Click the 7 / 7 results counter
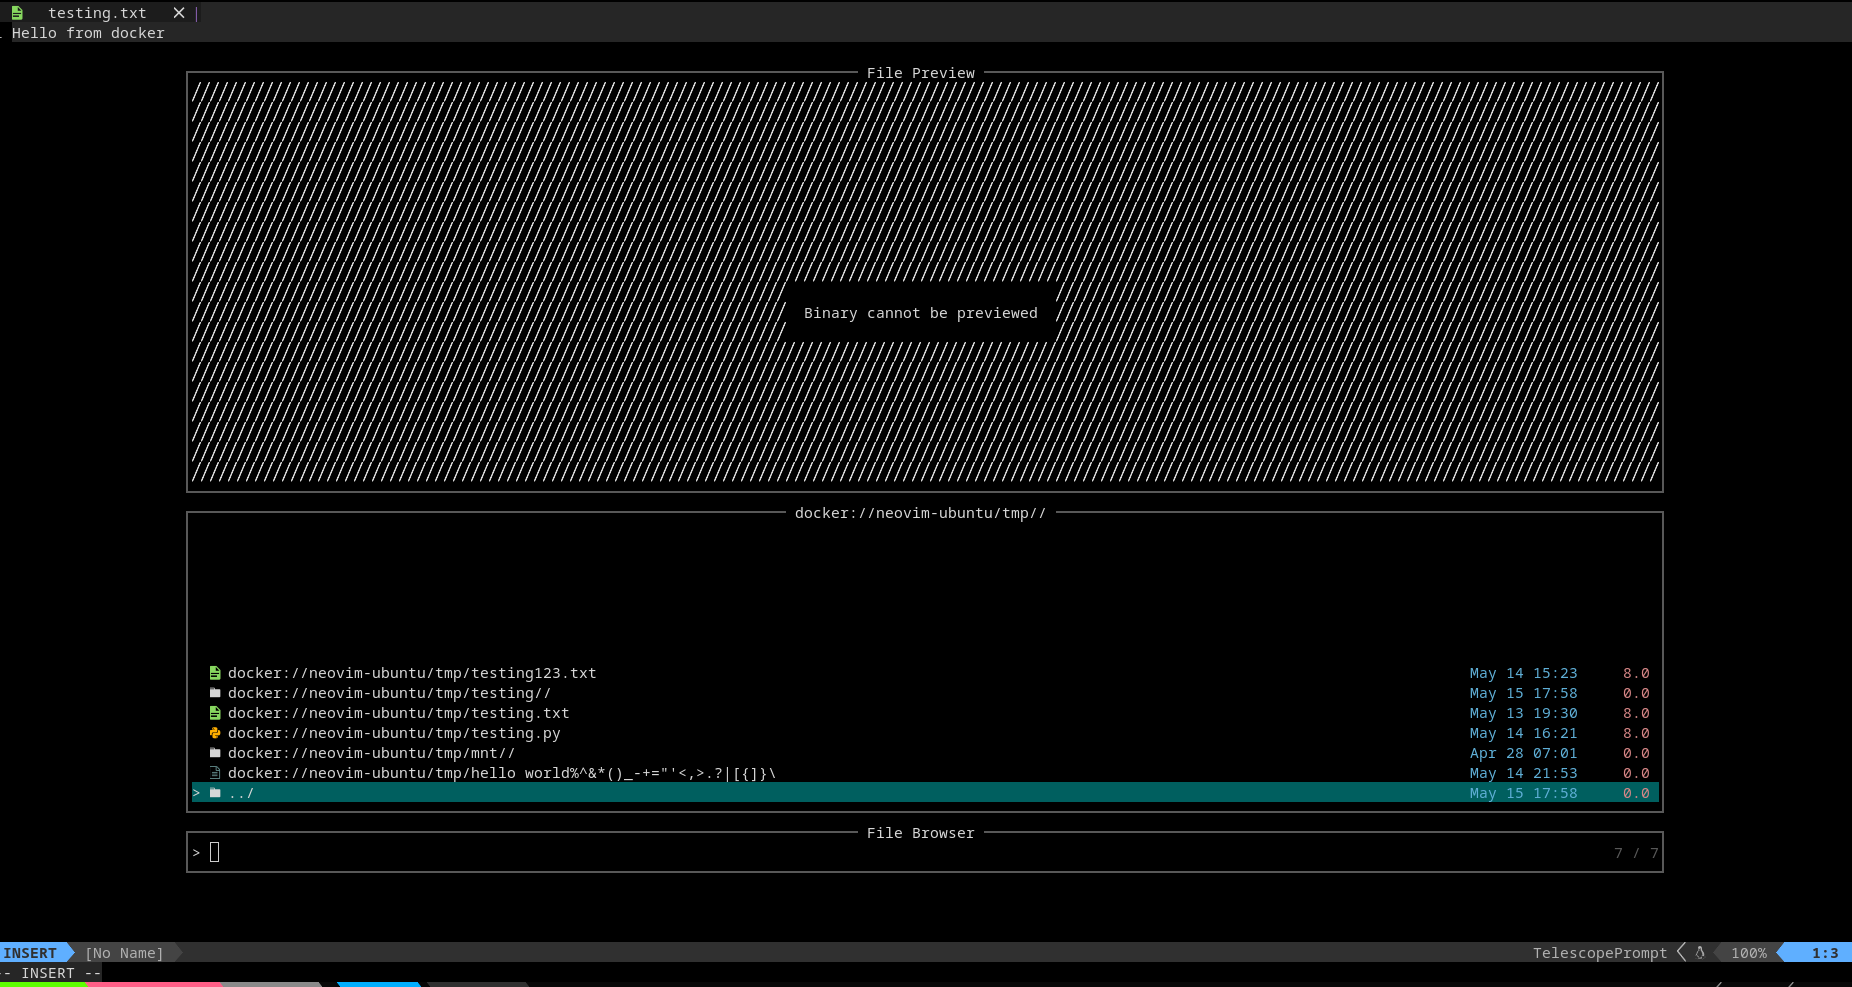This screenshot has height=987, width=1852. (x=1636, y=853)
